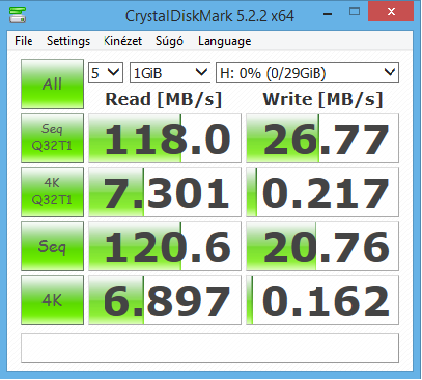This screenshot has width=422, height=380.
Task: Open the Kinézet menu
Action: 123,41
